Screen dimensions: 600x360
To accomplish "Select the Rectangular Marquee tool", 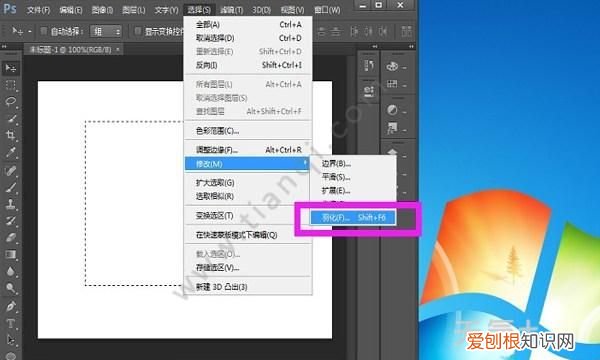I will coord(11,85).
